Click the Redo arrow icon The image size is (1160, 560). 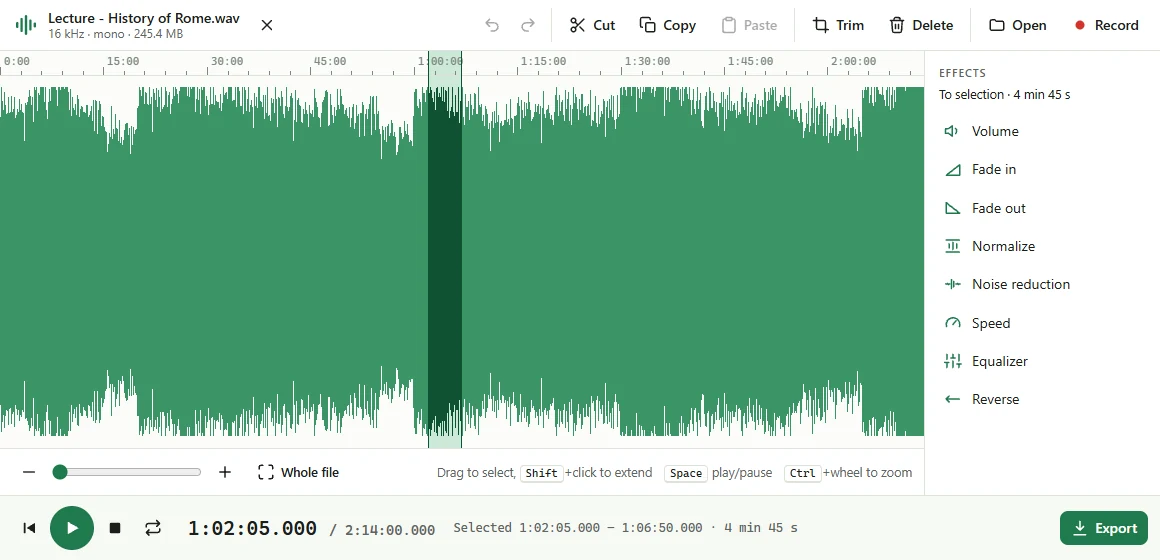tap(527, 25)
